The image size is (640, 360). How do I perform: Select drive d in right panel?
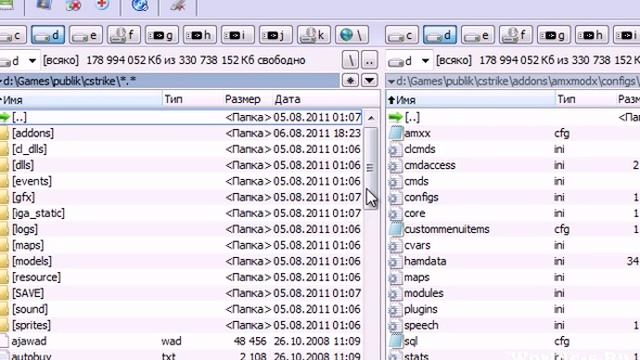(440, 35)
